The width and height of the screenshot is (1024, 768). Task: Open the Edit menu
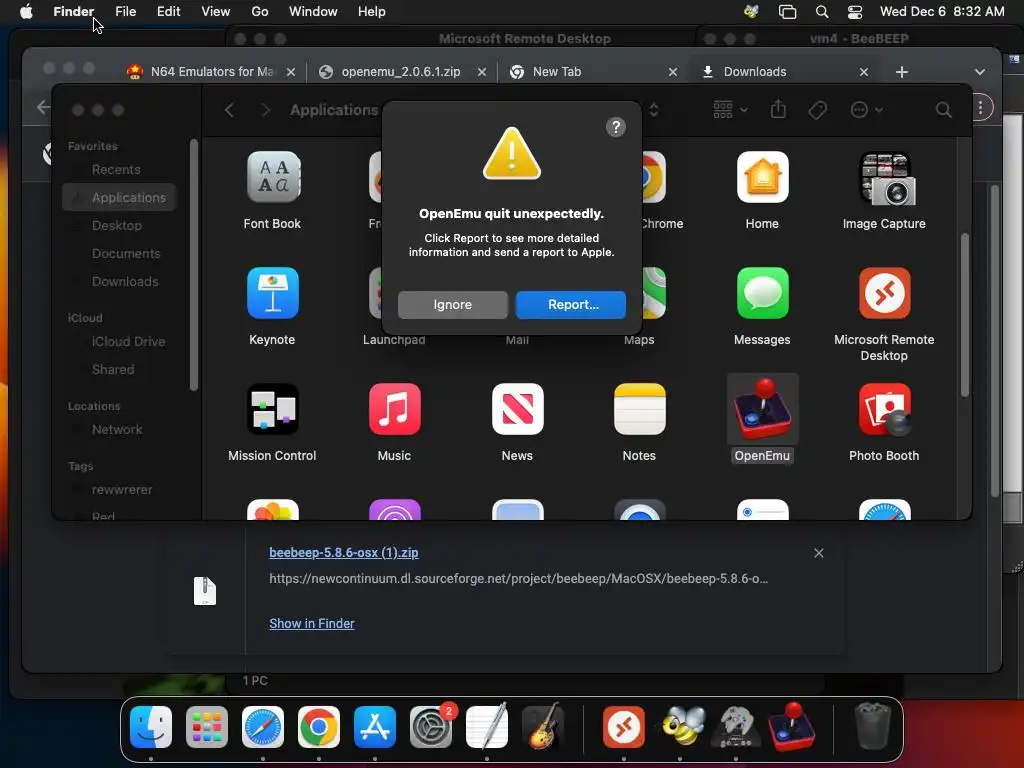168,12
